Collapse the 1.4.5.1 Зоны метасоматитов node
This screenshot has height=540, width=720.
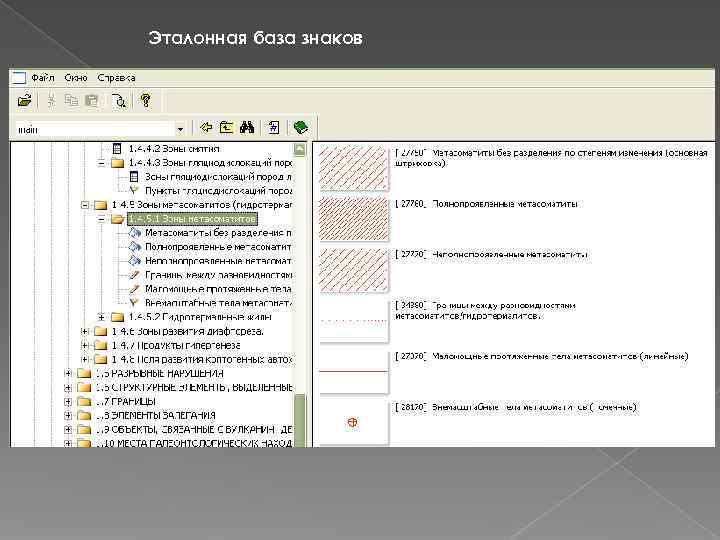coord(101,219)
